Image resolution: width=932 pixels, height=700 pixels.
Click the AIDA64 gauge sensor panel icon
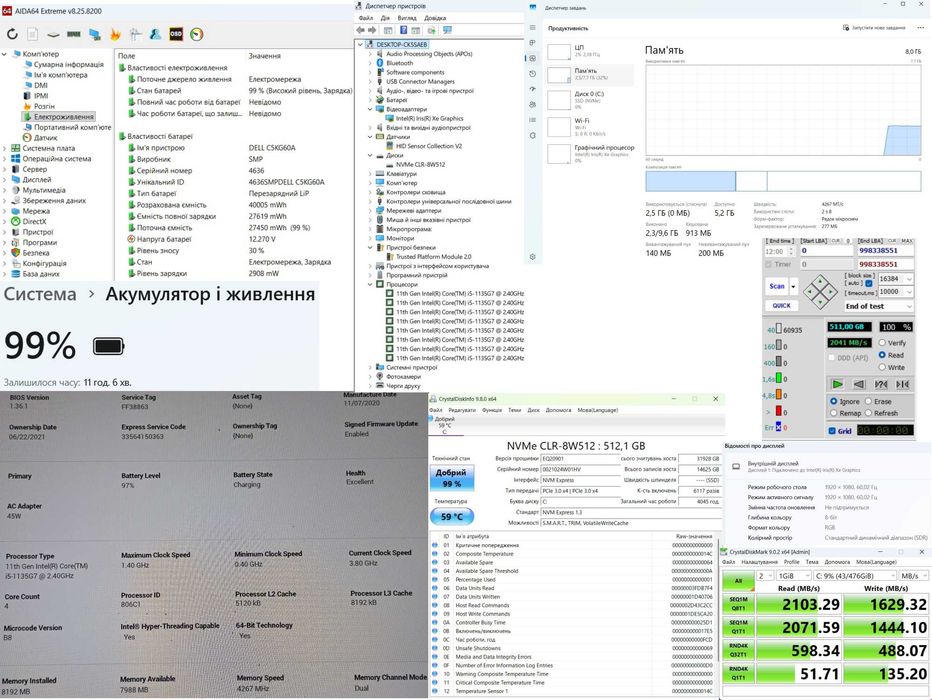197,34
